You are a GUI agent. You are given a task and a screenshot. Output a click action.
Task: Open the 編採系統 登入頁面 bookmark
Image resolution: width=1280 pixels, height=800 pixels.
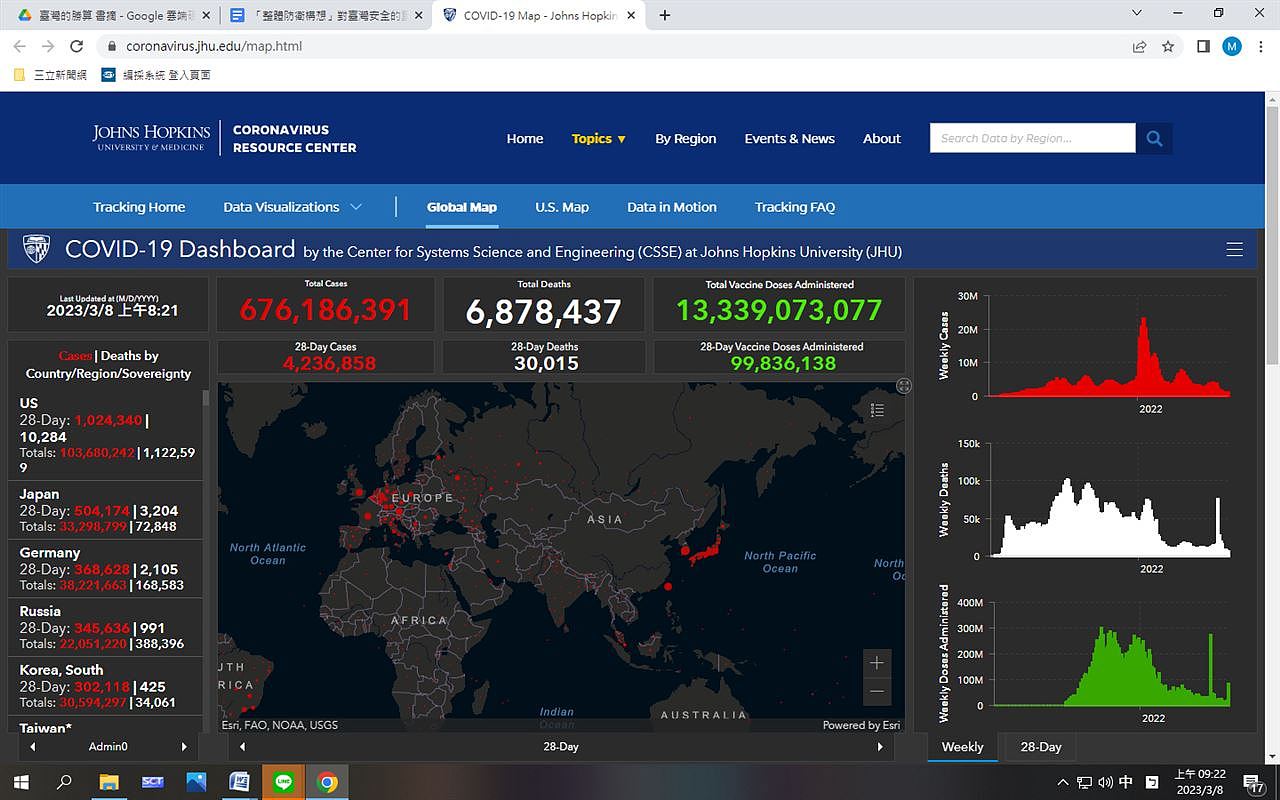(x=157, y=75)
